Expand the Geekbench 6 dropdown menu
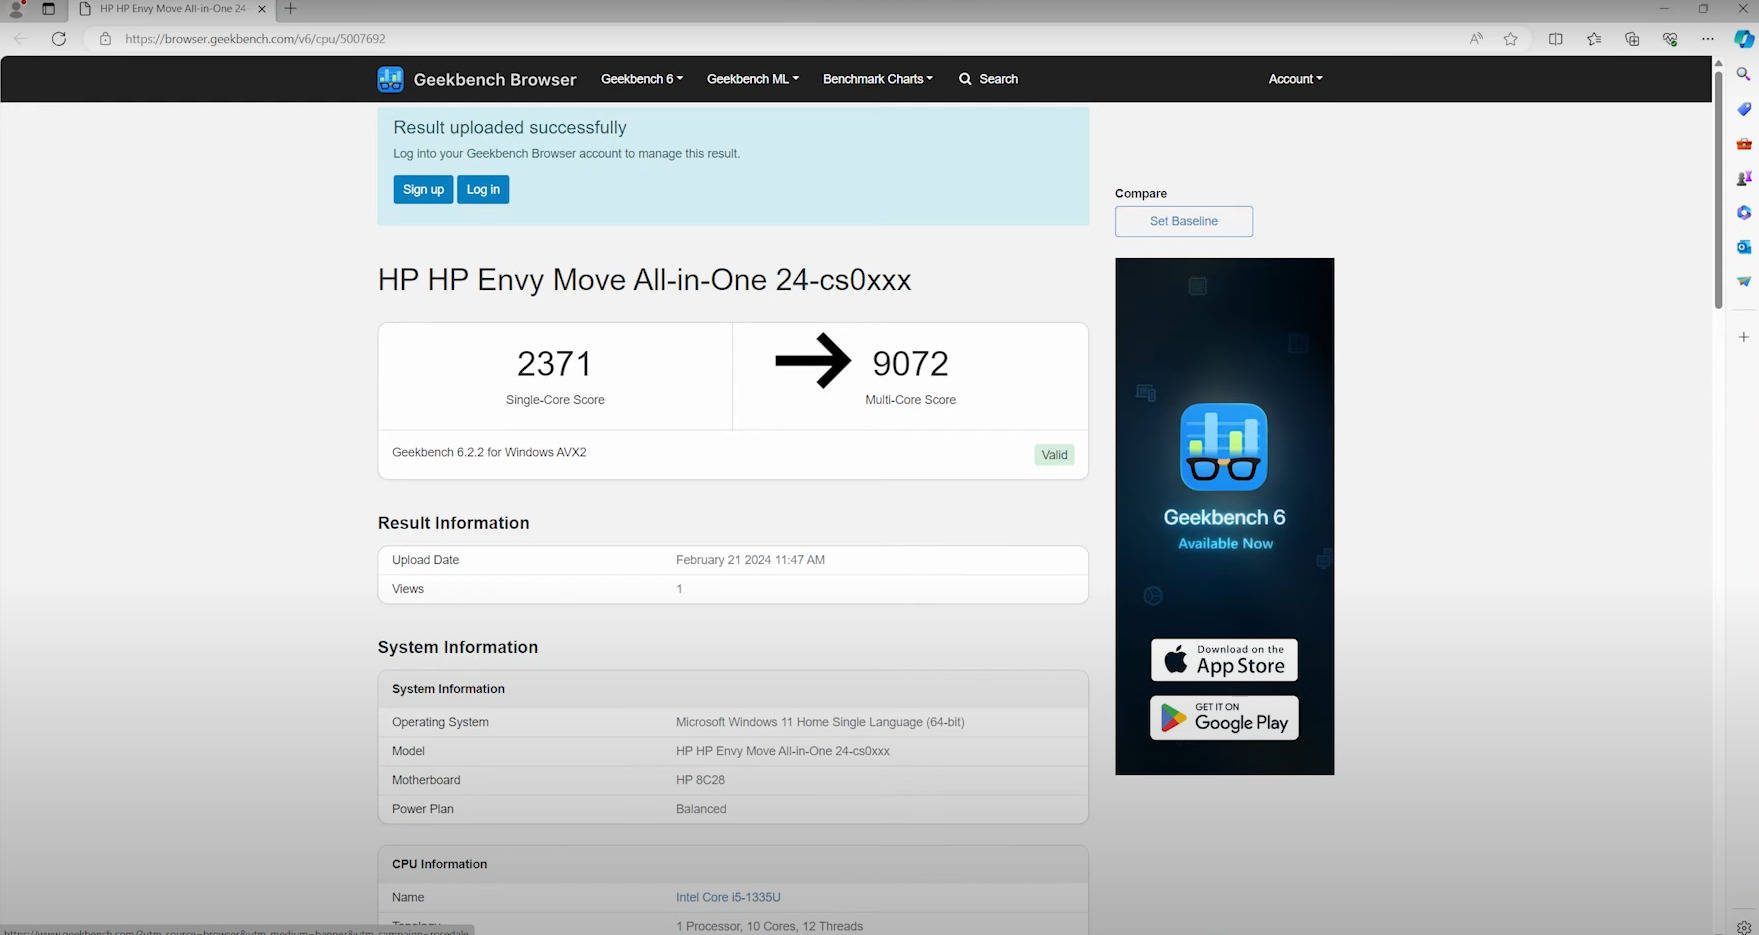Screen dimensions: 1759x935 point(641,79)
